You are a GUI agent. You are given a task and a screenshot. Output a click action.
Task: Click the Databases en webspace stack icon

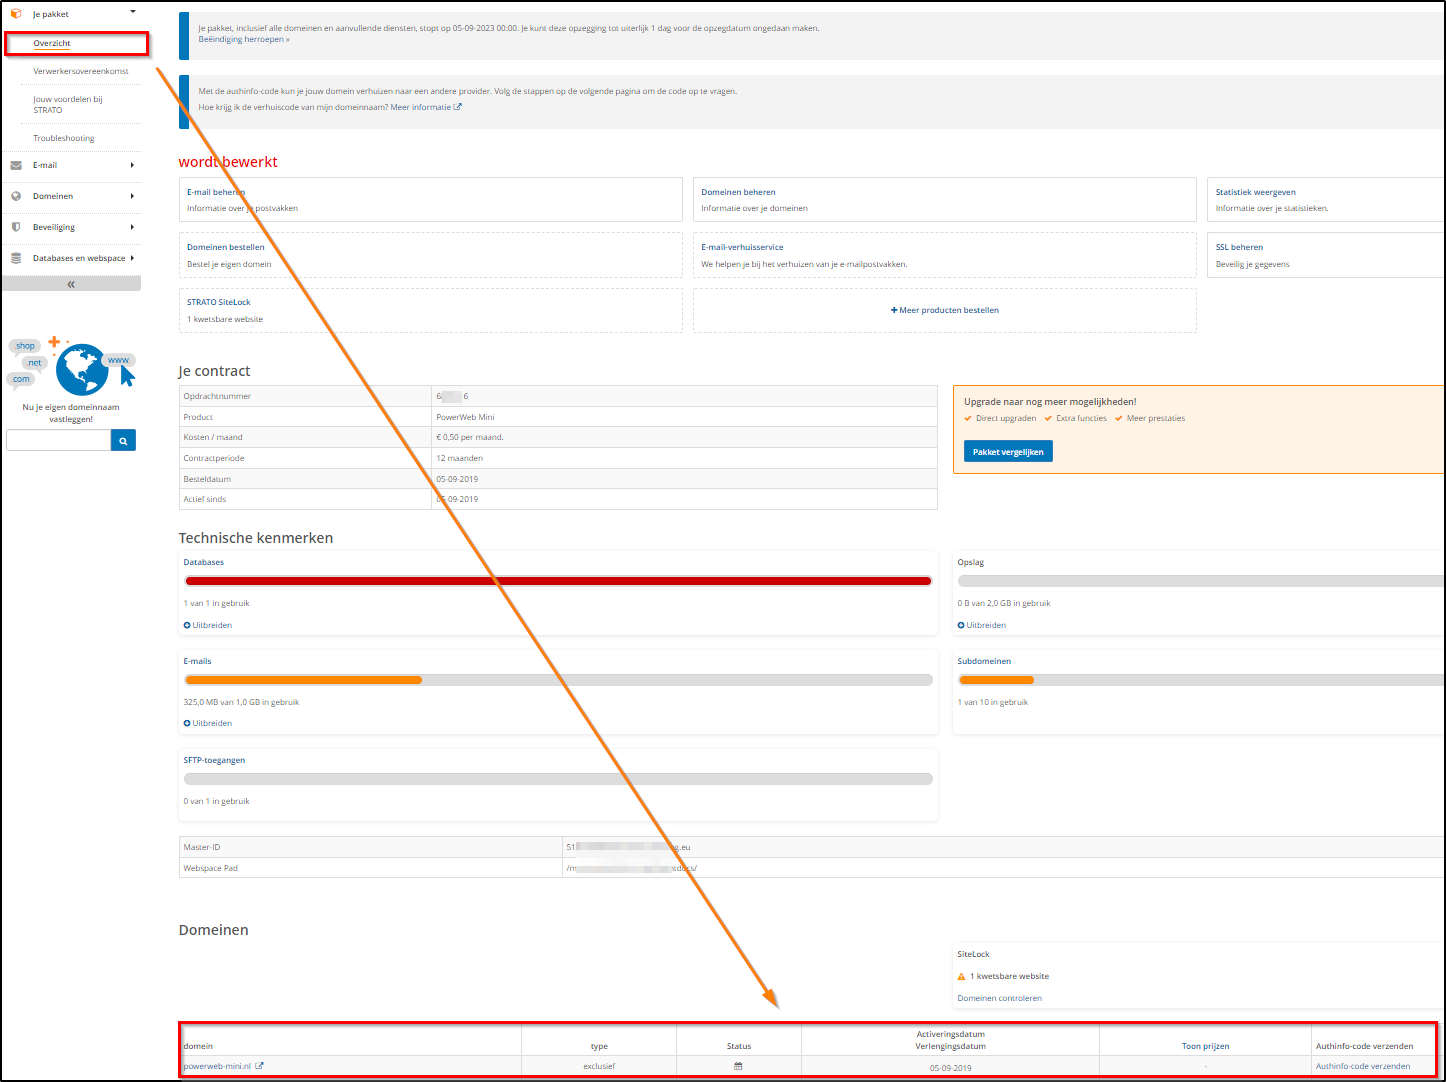(16, 258)
